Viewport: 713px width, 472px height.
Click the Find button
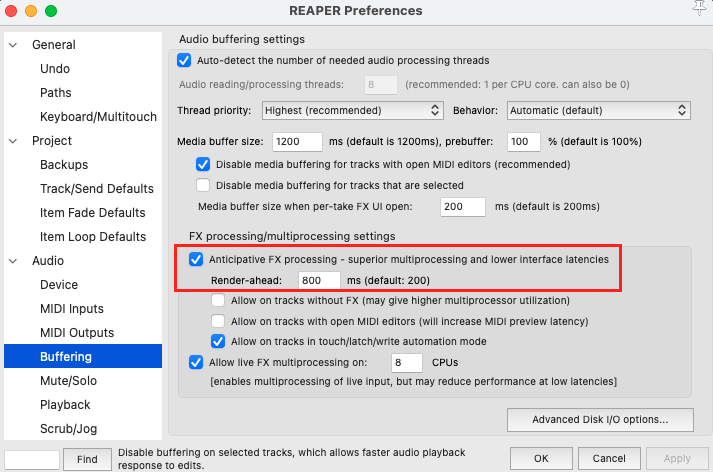click(87, 459)
